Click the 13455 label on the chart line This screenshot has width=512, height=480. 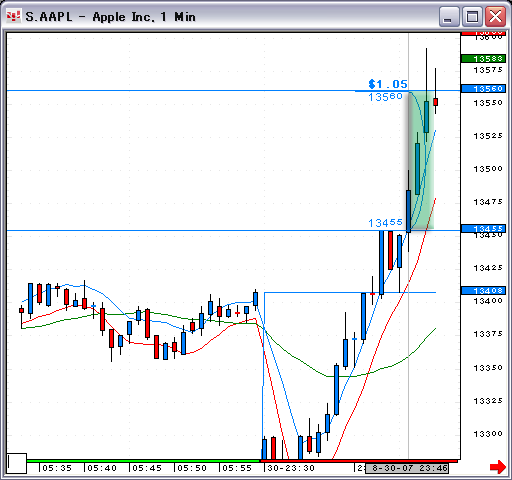pyautogui.click(x=385, y=222)
